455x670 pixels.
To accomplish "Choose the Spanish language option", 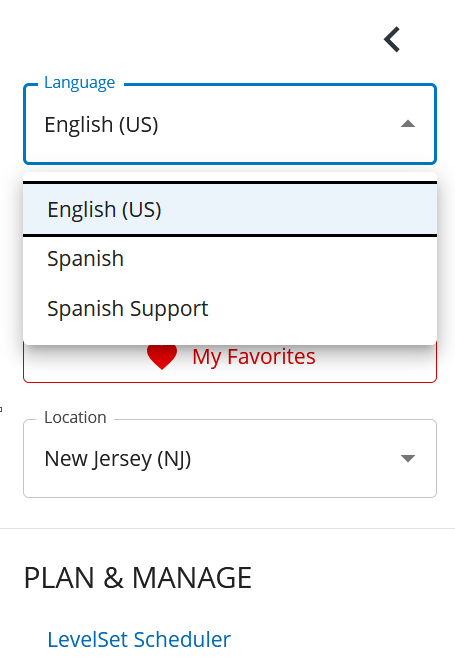I will click(230, 259).
